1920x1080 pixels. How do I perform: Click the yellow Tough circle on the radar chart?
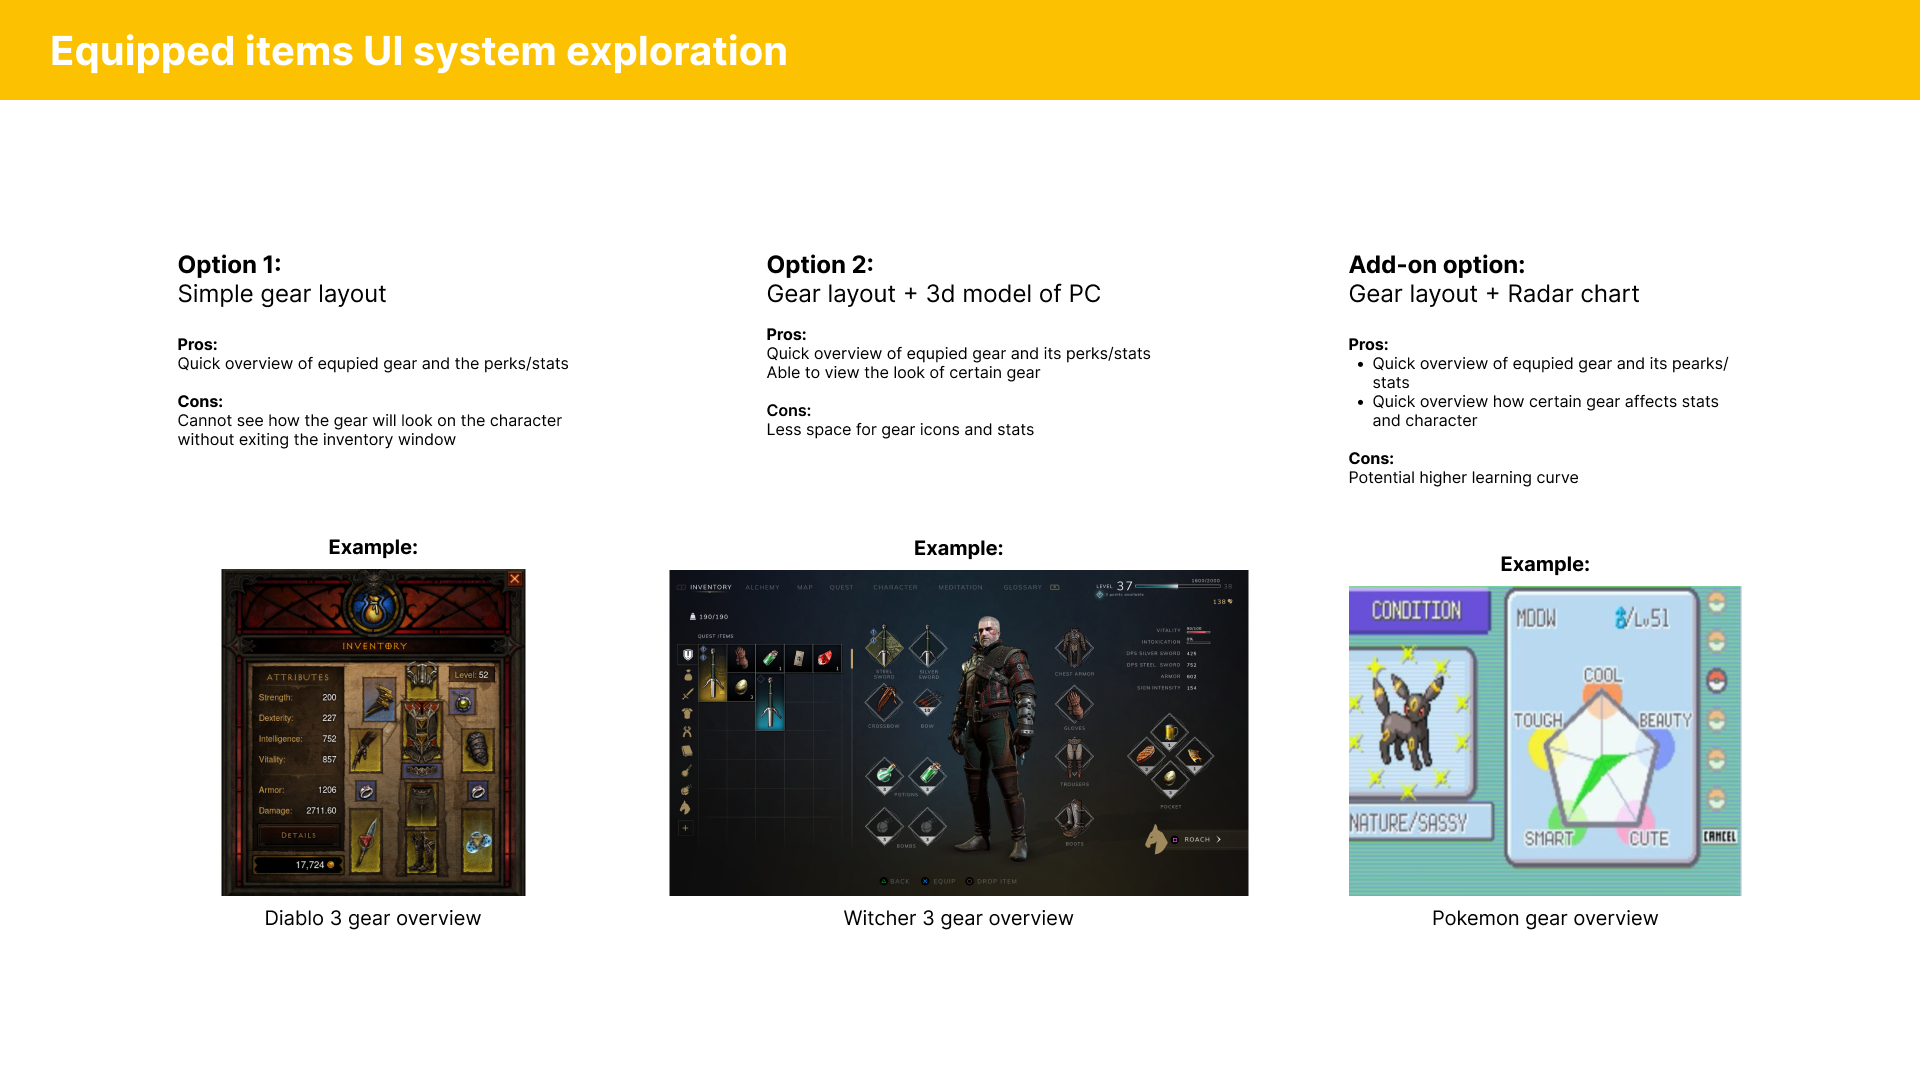[x=1547, y=749]
